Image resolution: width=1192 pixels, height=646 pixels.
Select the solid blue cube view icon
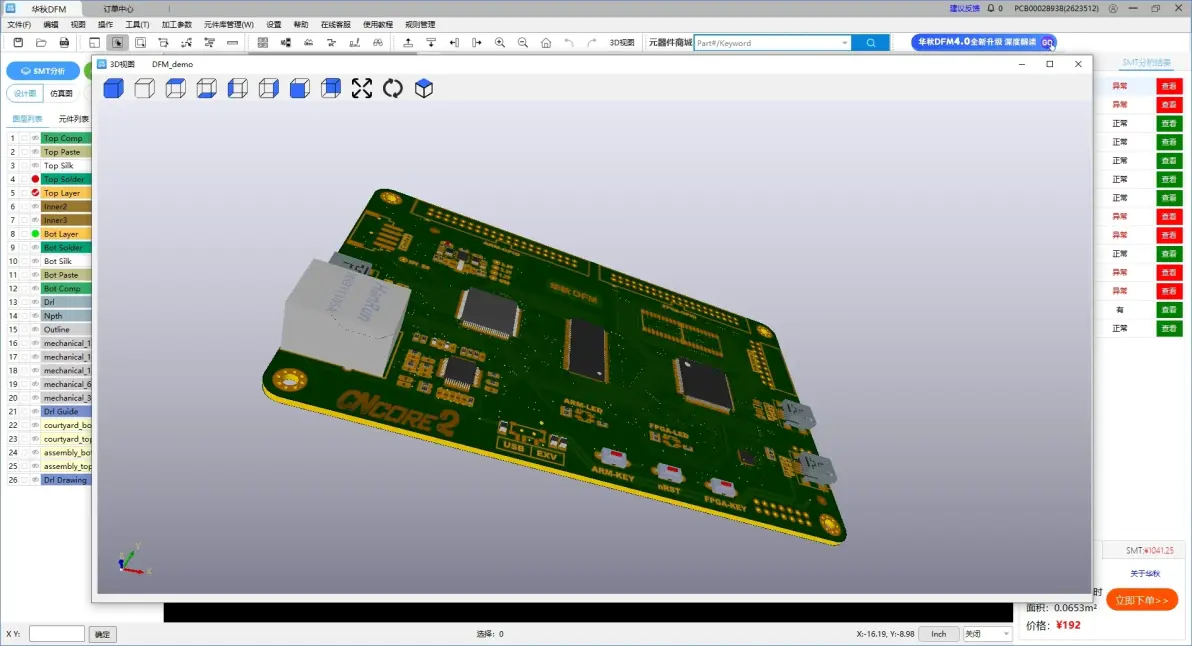tap(113, 88)
